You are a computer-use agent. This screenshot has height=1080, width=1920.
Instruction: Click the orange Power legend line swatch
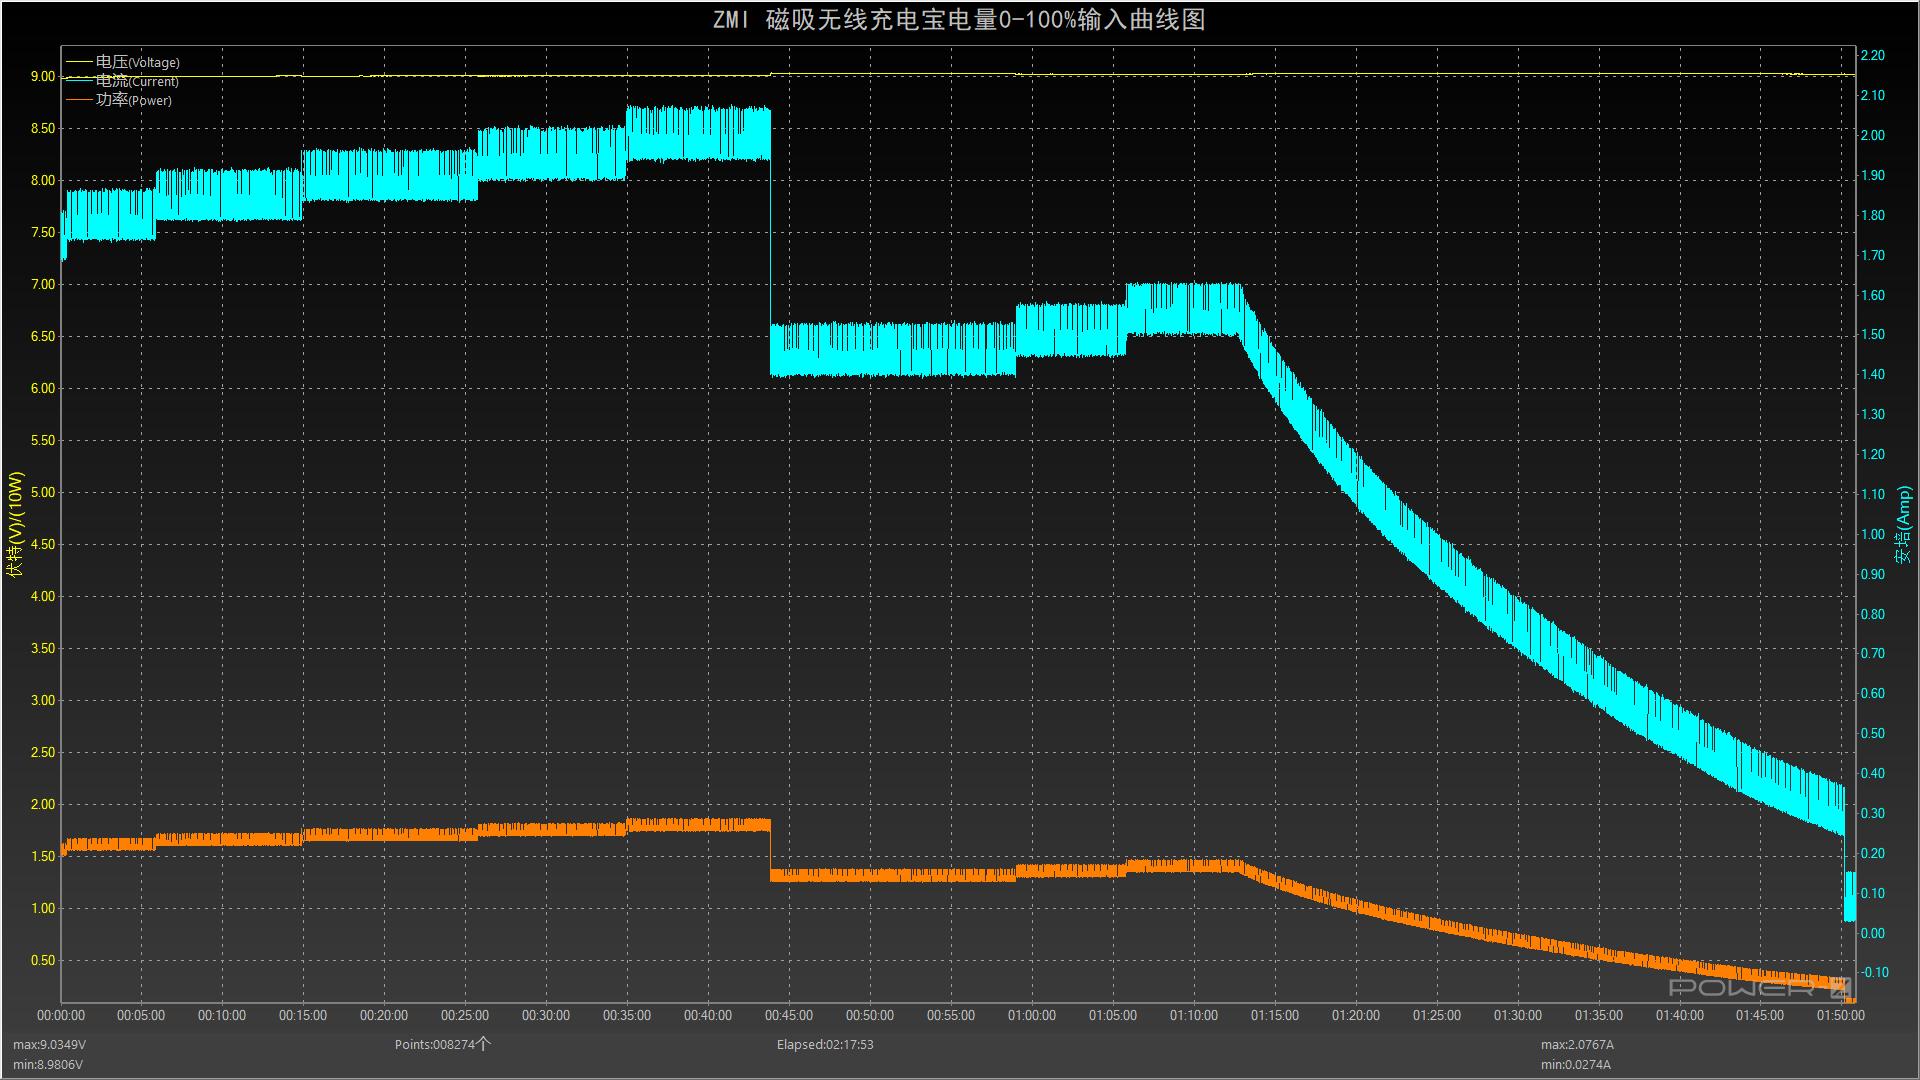79,100
